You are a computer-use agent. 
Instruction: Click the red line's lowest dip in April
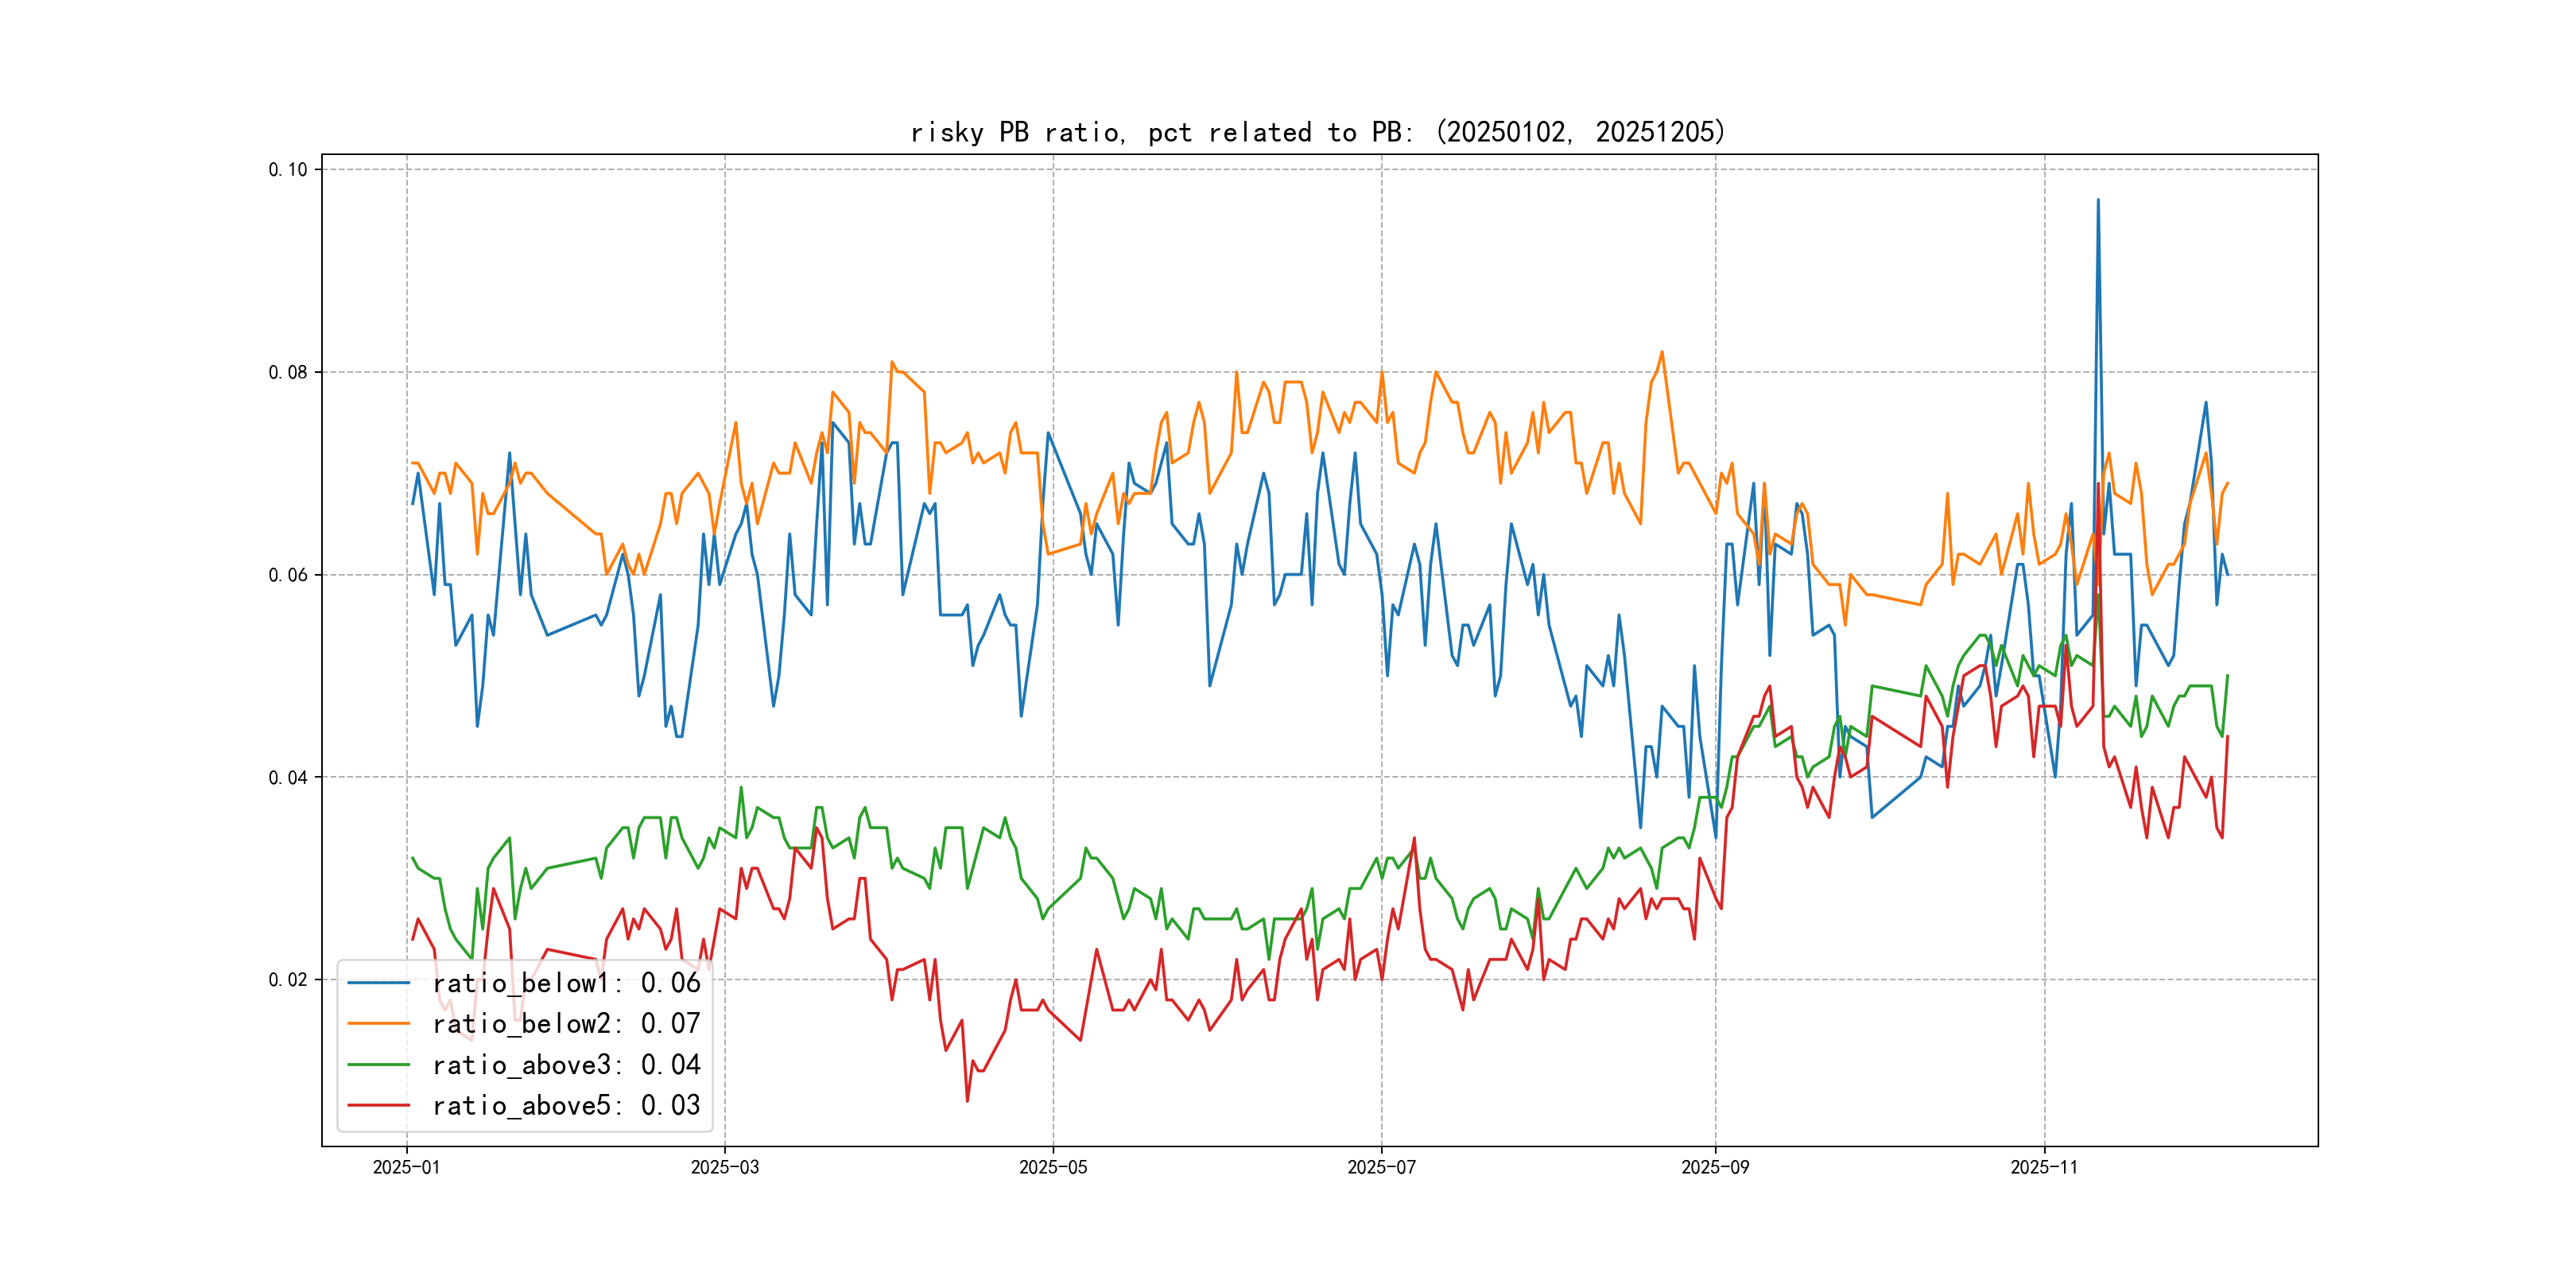pyautogui.click(x=967, y=1100)
